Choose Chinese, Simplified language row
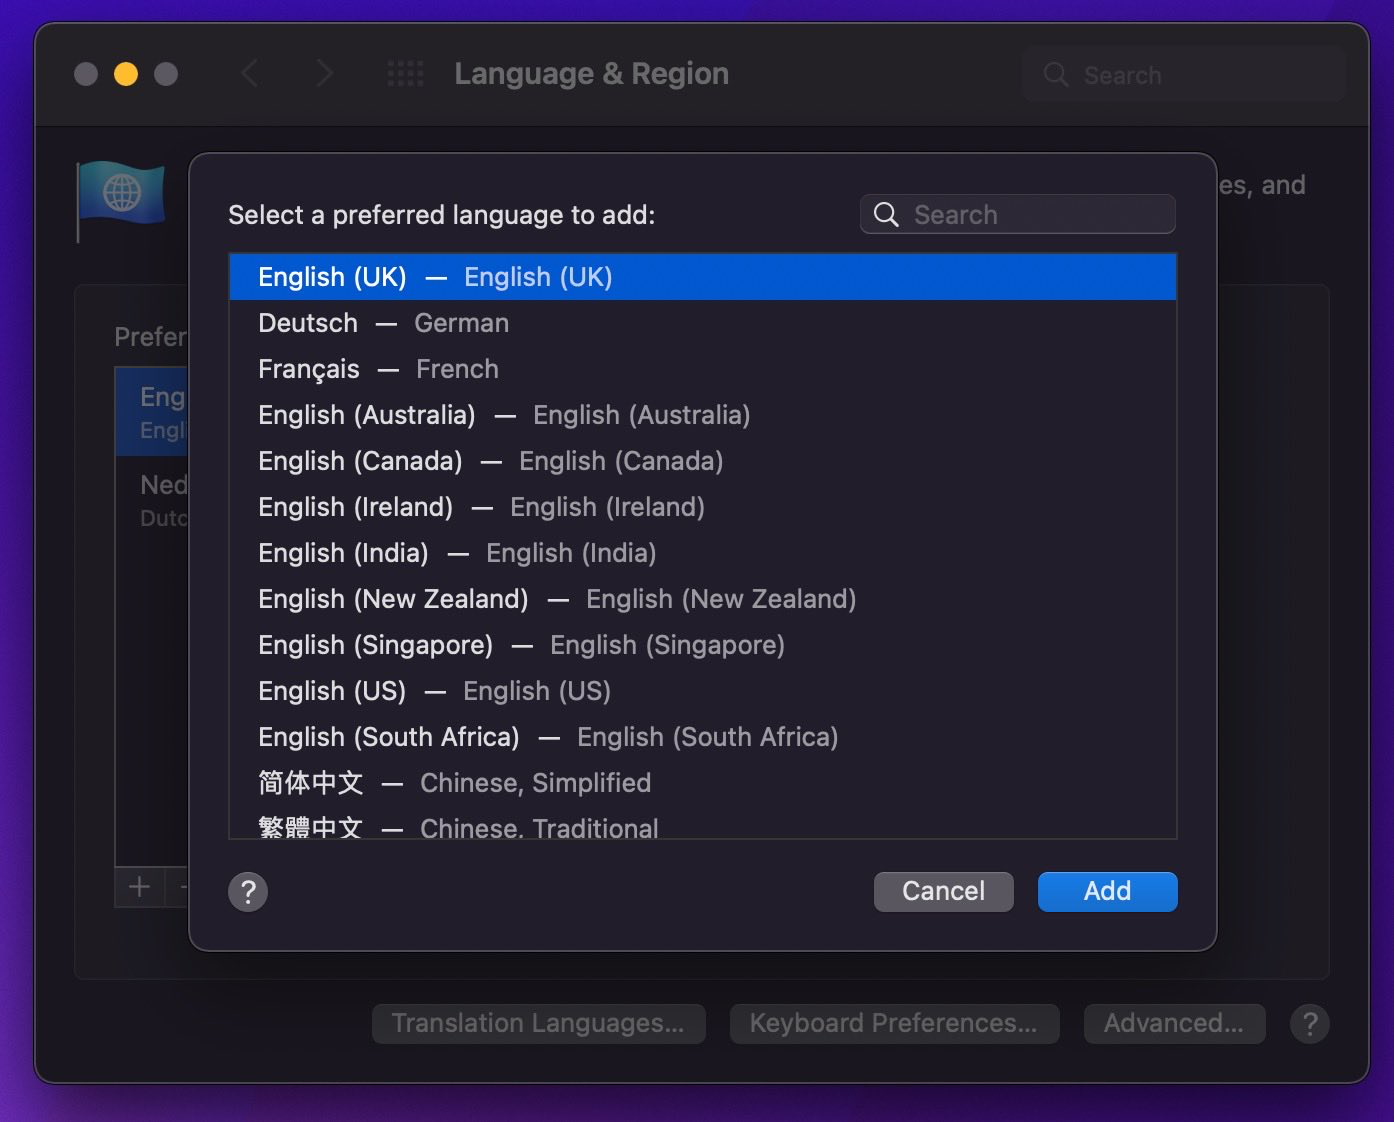 [454, 783]
